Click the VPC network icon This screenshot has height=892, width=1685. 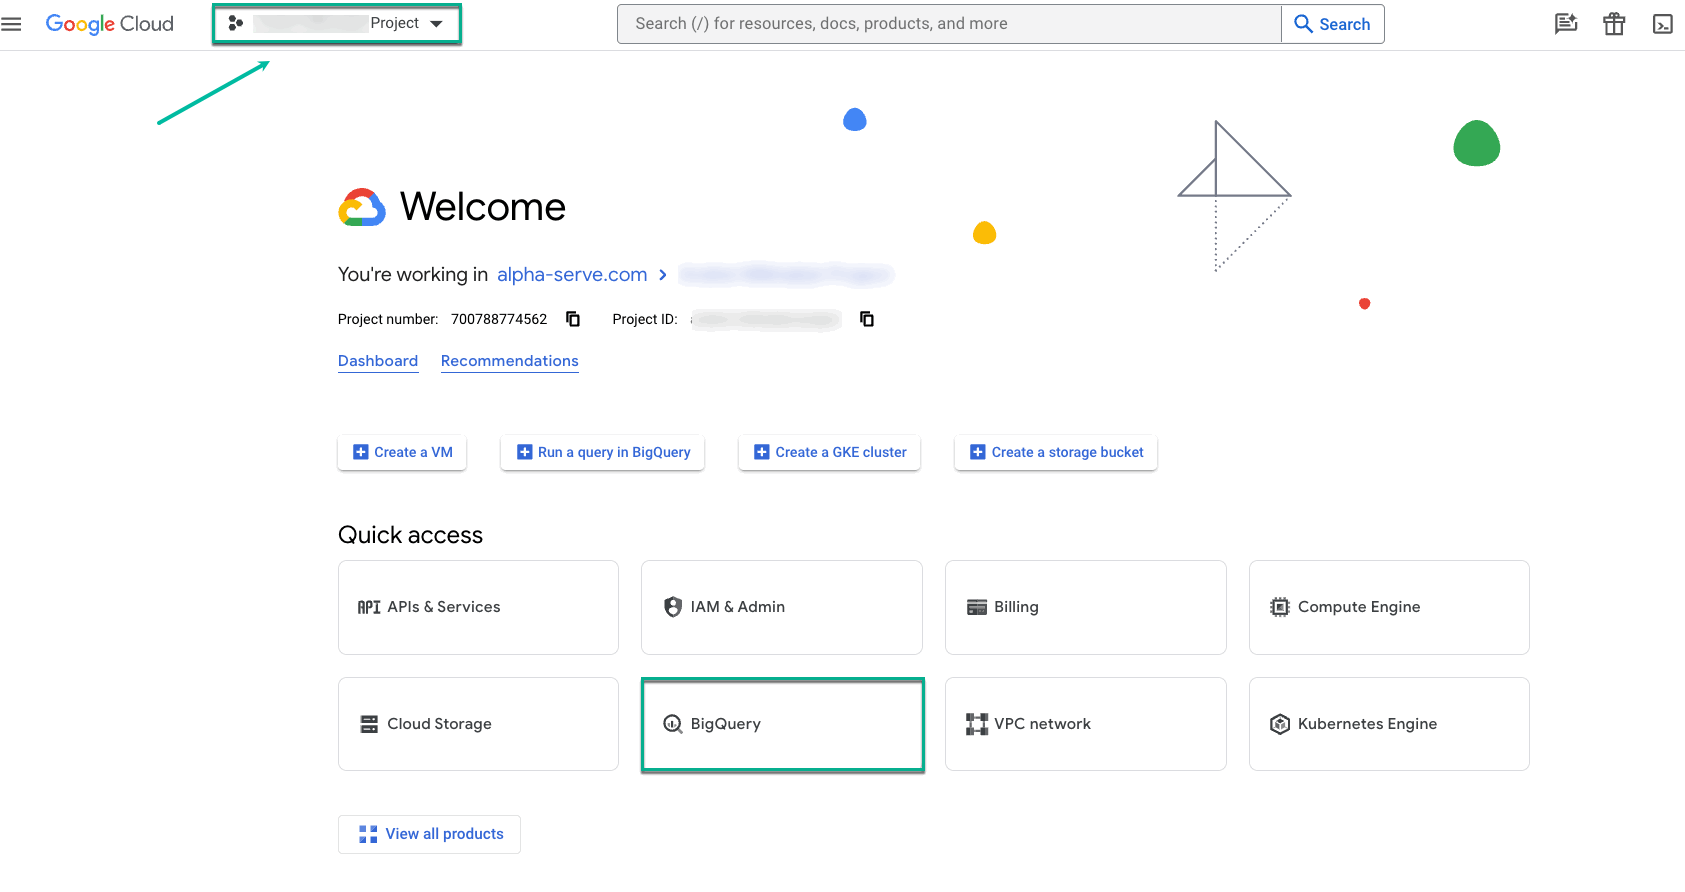(977, 724)
